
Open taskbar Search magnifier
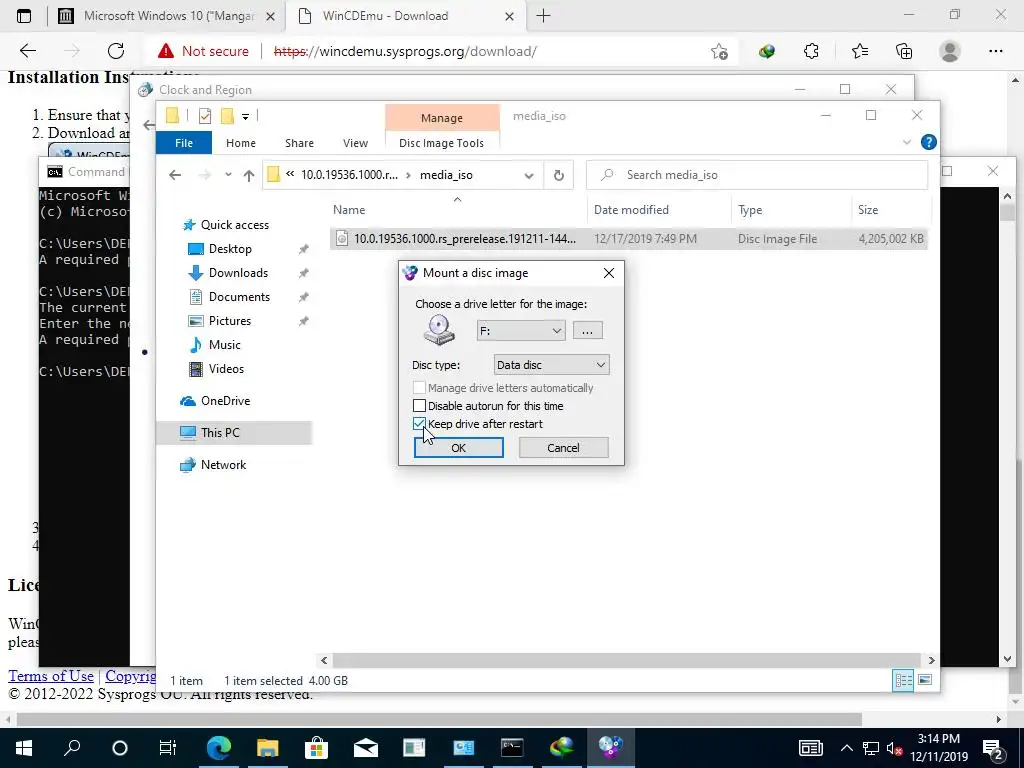pyautogui.click(x=72, y=747)
